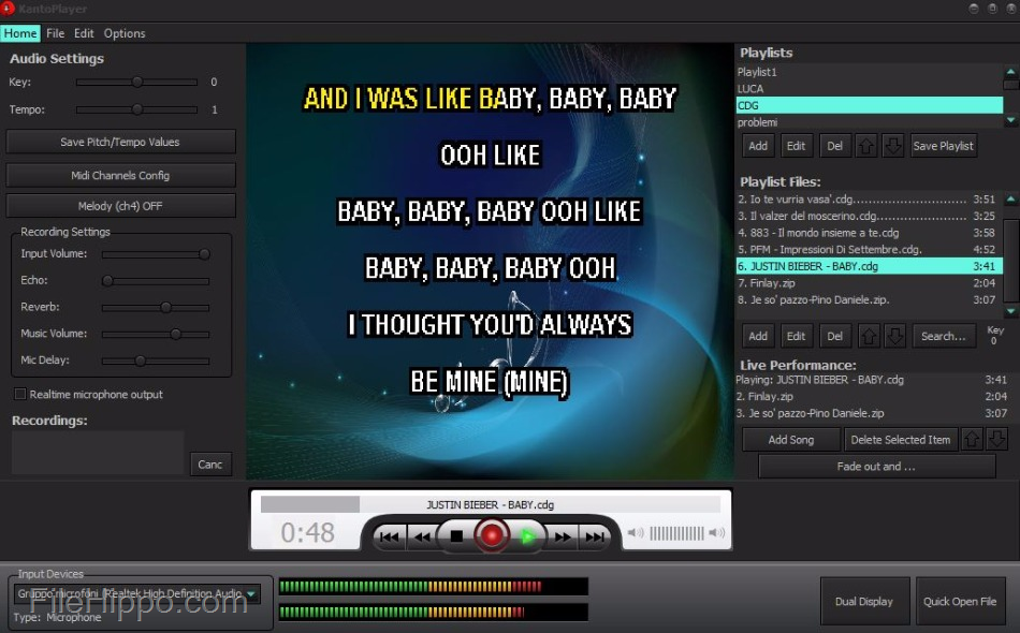Image resolution: width=1020 pixels, height=633 pixels.
Task: Click the red record button
Action: coord(491,535)
